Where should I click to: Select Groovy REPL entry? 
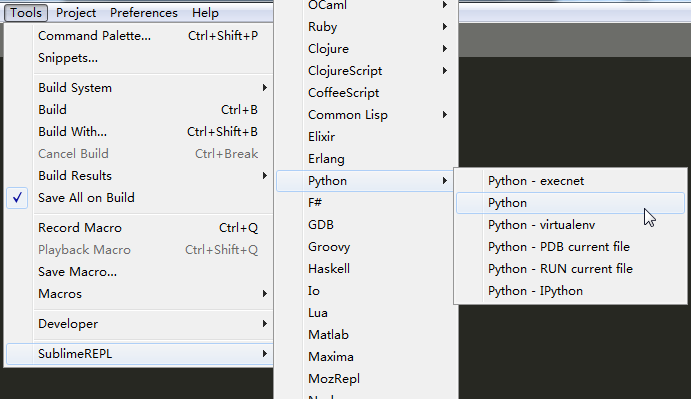(x=366, y=247)
